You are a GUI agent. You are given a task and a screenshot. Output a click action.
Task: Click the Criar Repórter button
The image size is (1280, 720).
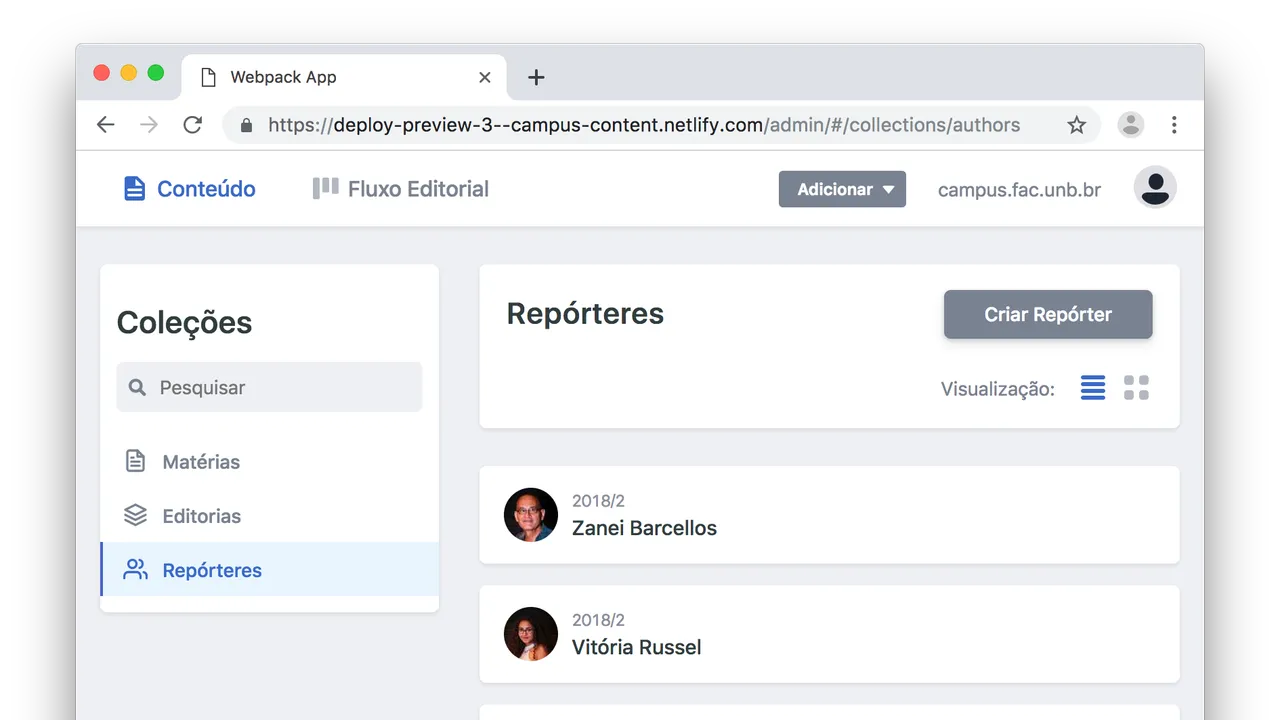coord(1048,314)
